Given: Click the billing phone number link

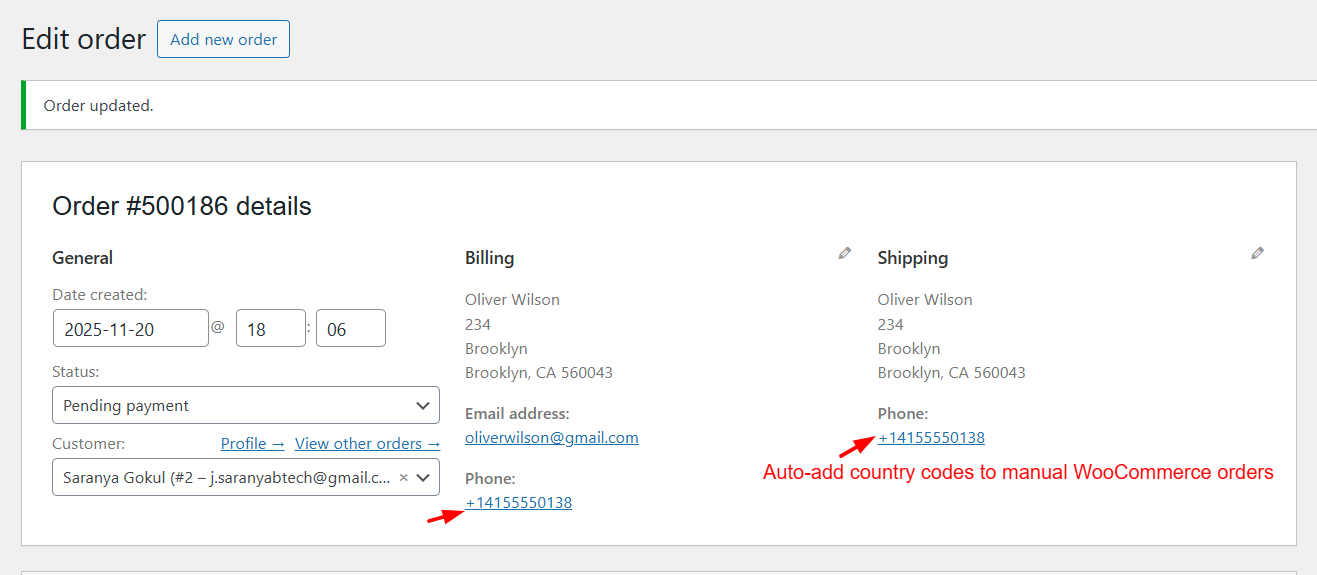Looking at the screenshot, I should (518, 503).
